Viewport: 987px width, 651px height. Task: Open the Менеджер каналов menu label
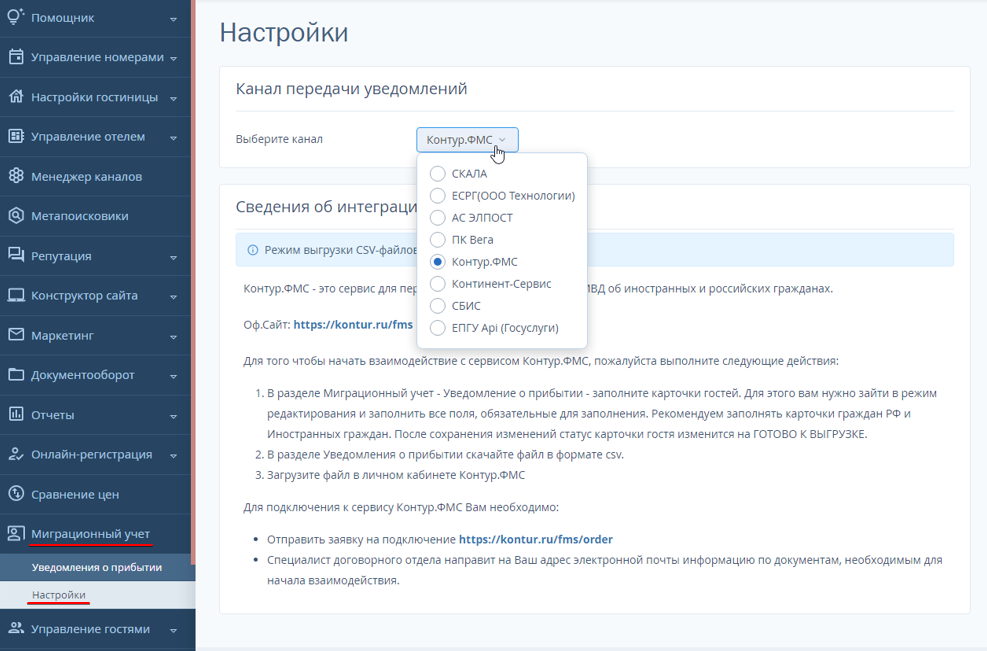[87, 176]
